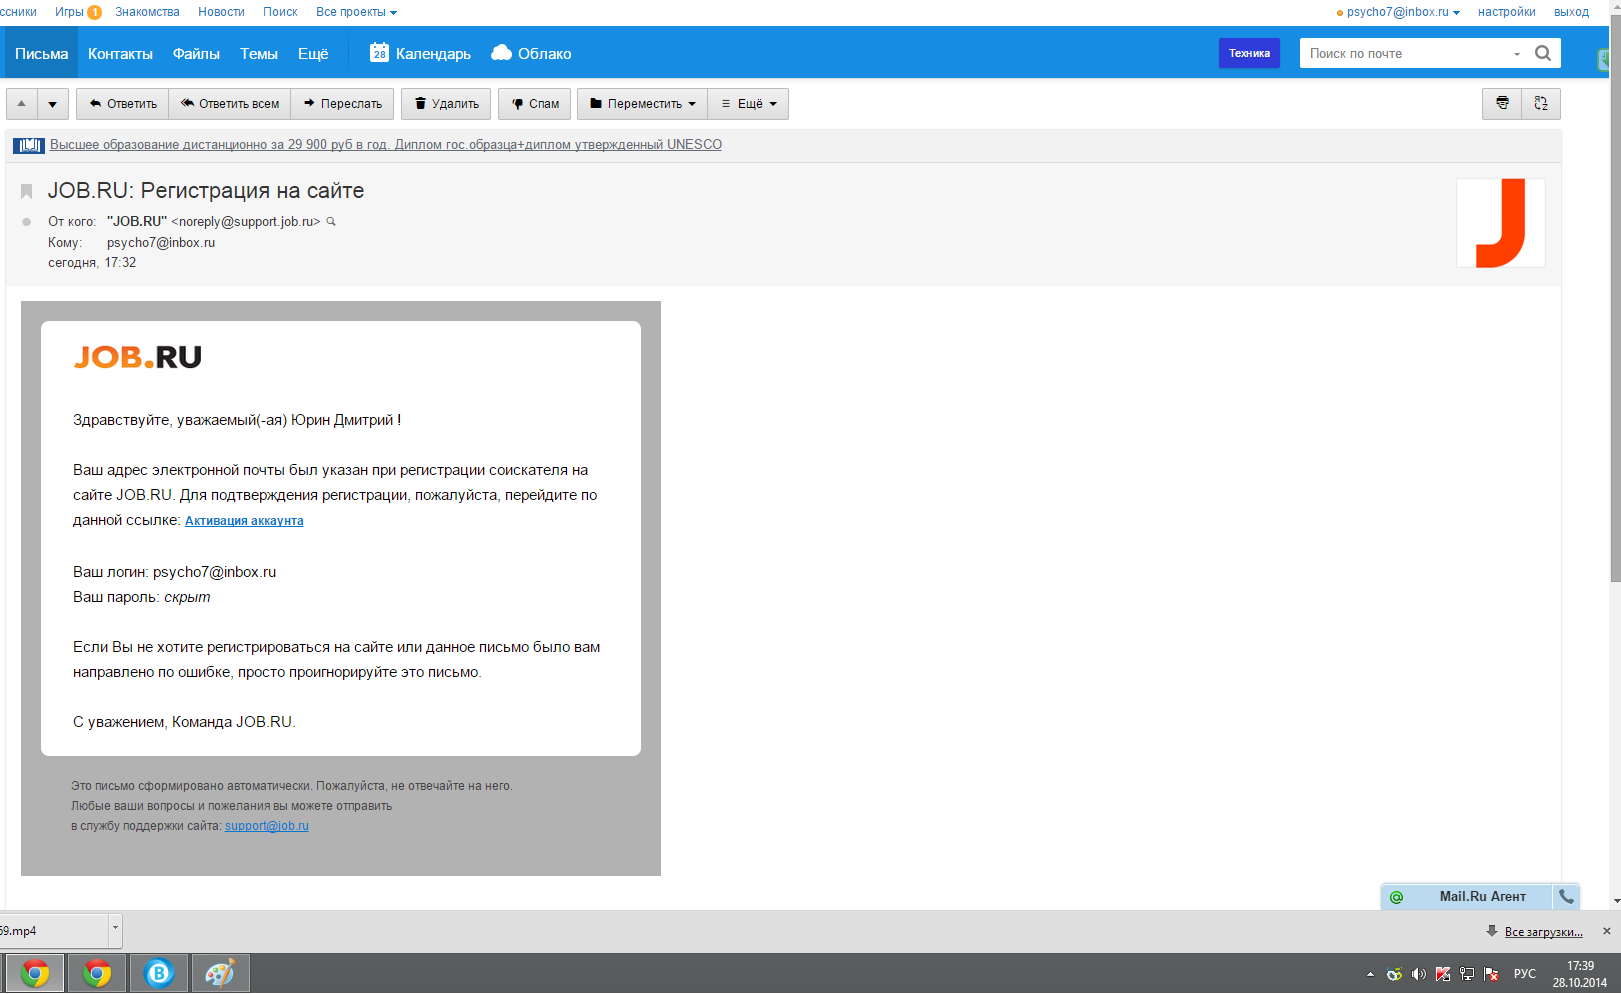Click the mp4 download item
This screenshot has height=994, width=1621.
(x=53, y=931)
